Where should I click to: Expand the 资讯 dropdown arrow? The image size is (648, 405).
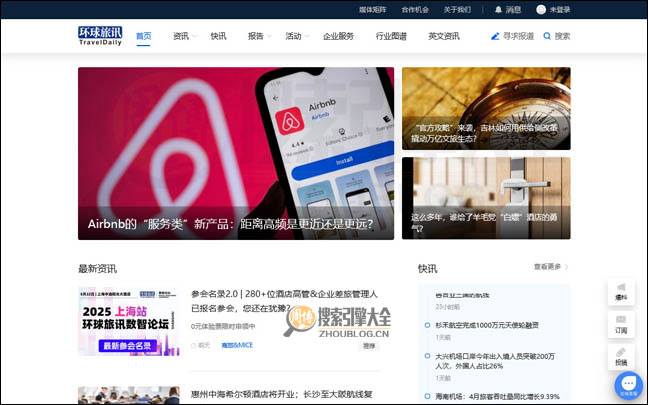195,37
